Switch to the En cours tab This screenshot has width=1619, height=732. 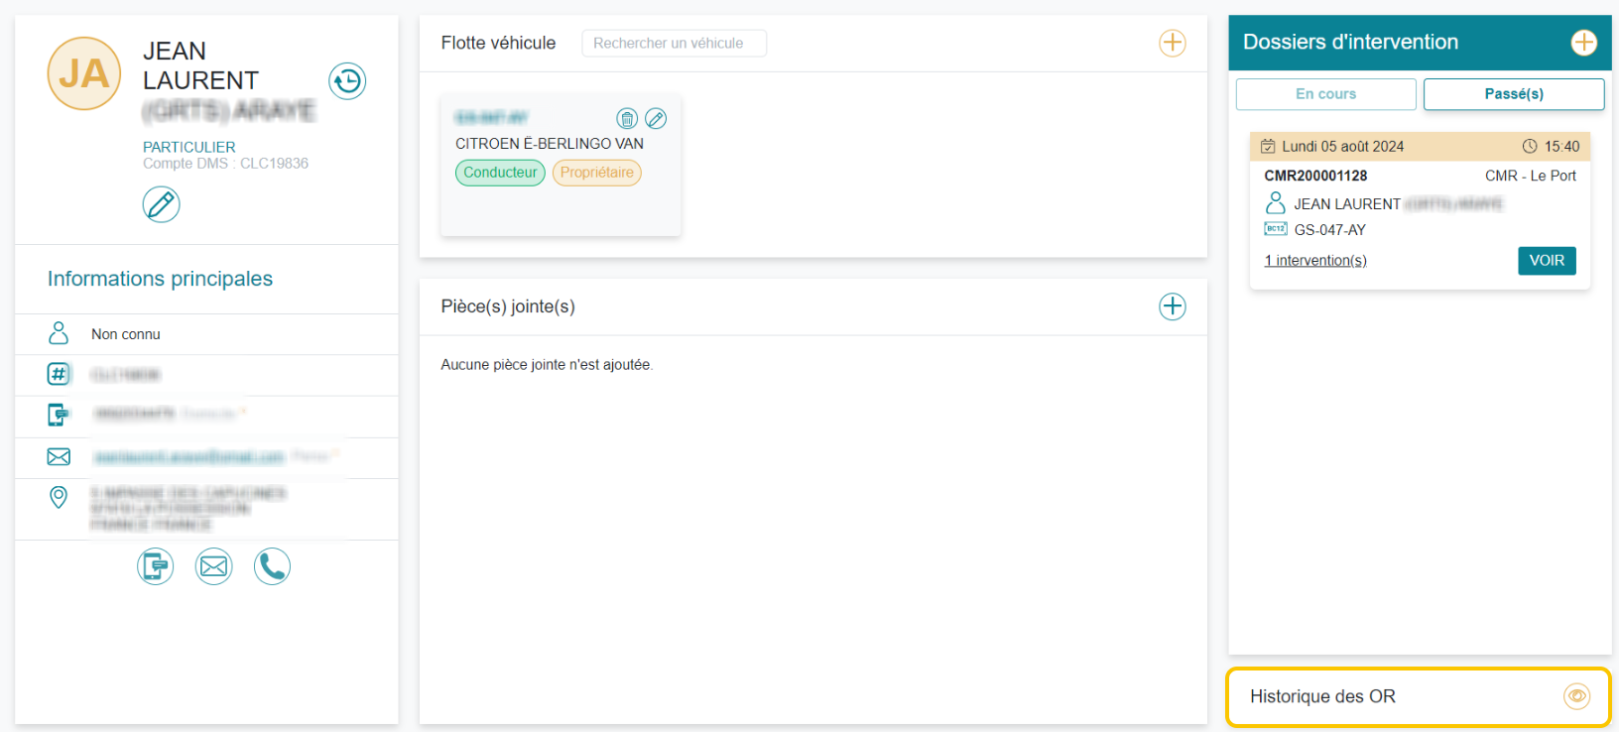(x=1326, y=94)
